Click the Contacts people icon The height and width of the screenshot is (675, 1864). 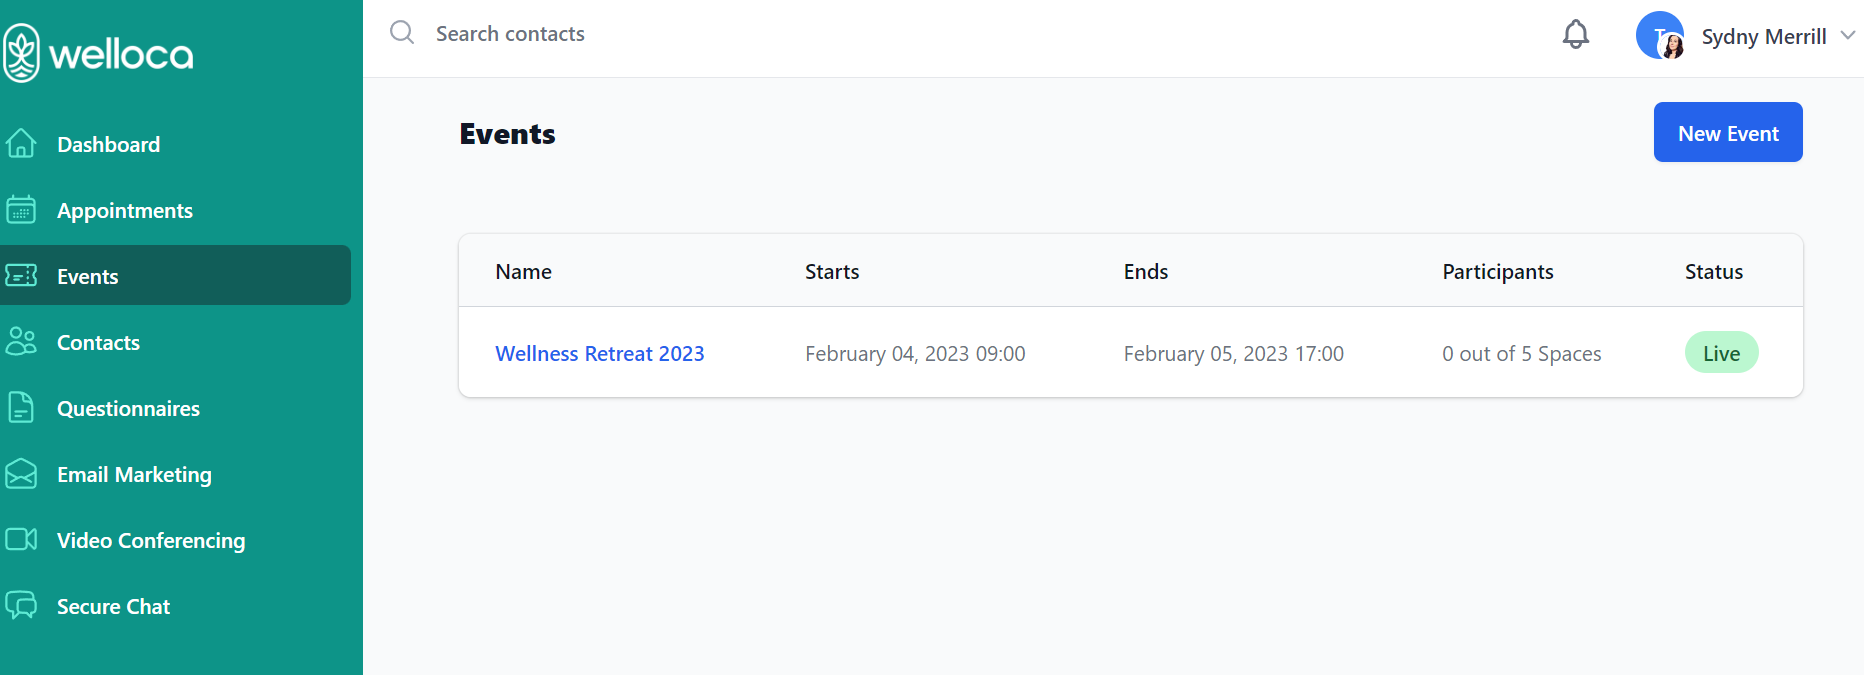coord(21,342)
